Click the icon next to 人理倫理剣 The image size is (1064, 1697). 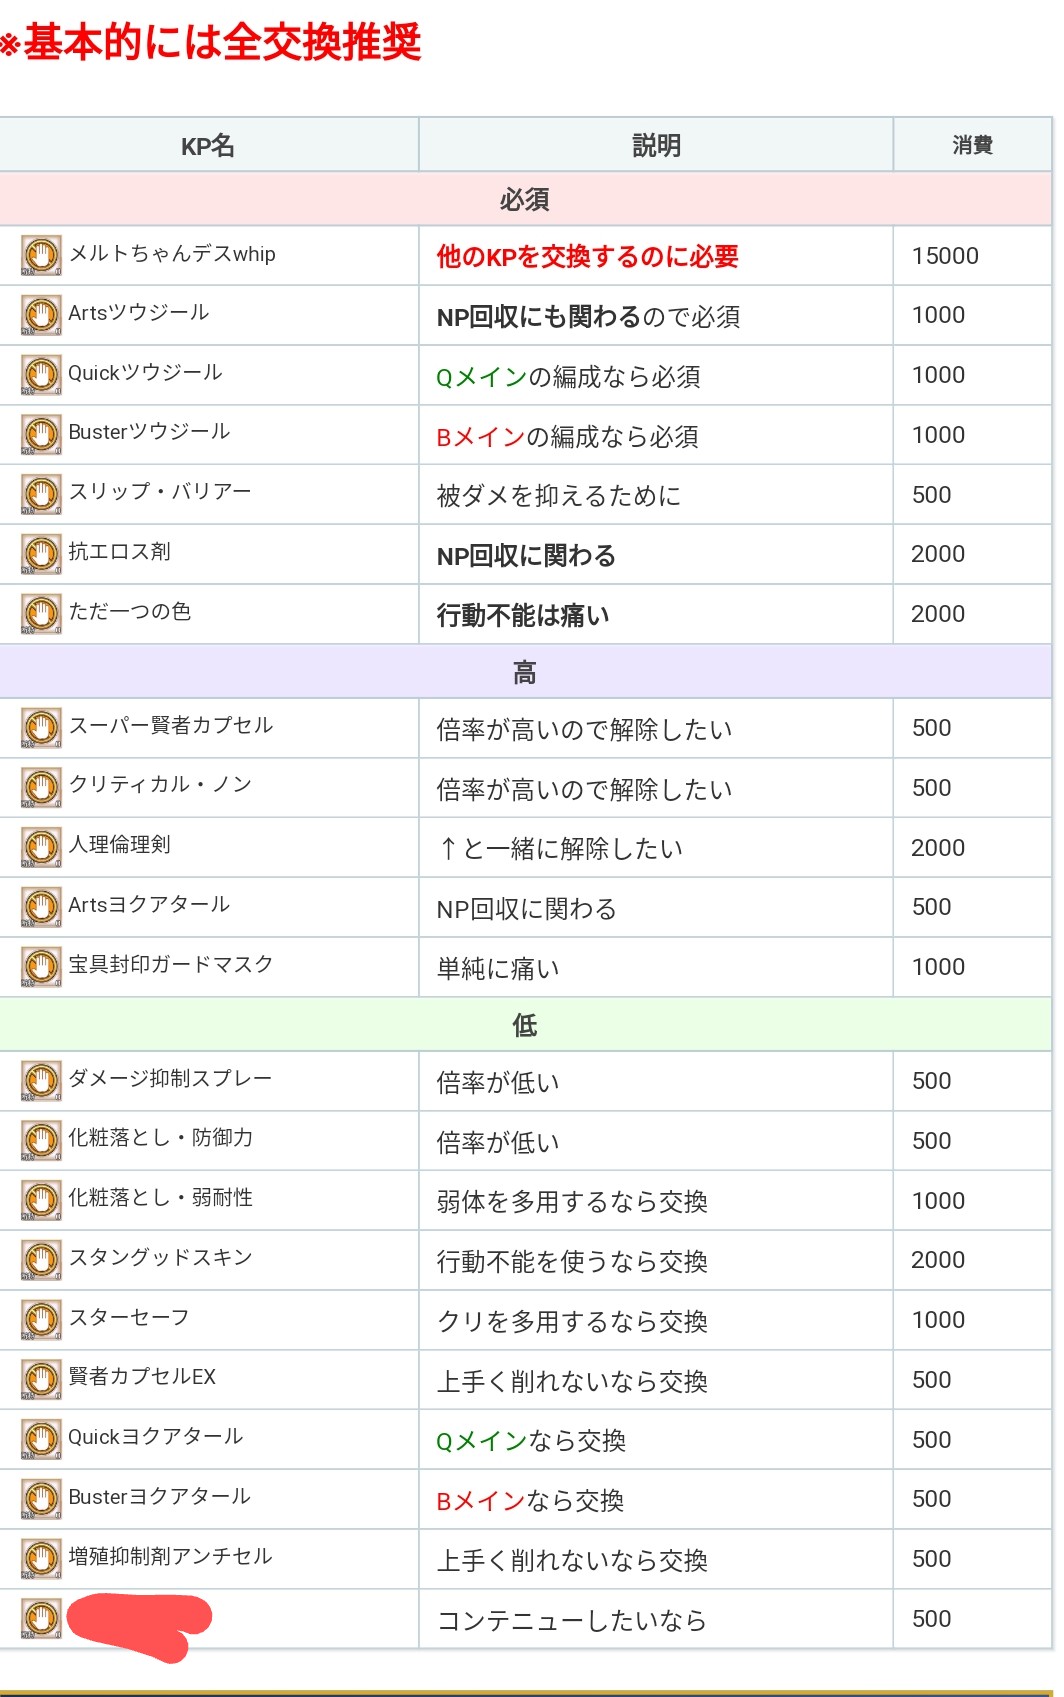41,847
